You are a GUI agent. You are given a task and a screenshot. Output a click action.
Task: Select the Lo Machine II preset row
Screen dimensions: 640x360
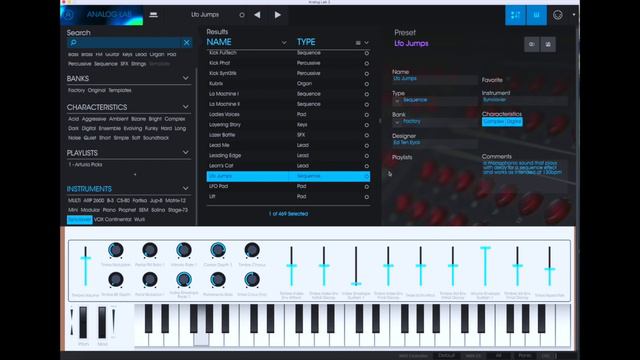pos(288,104)
